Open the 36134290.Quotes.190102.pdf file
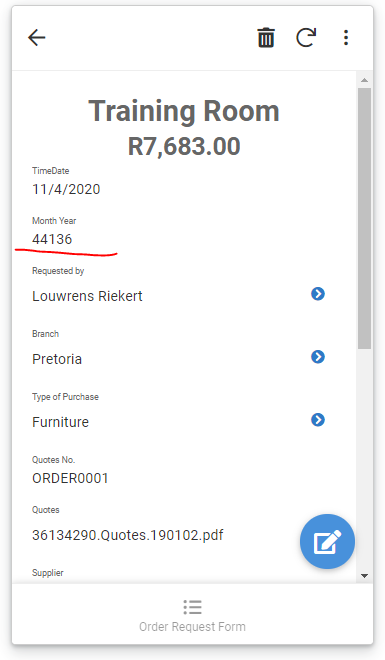 coord(127,535)
